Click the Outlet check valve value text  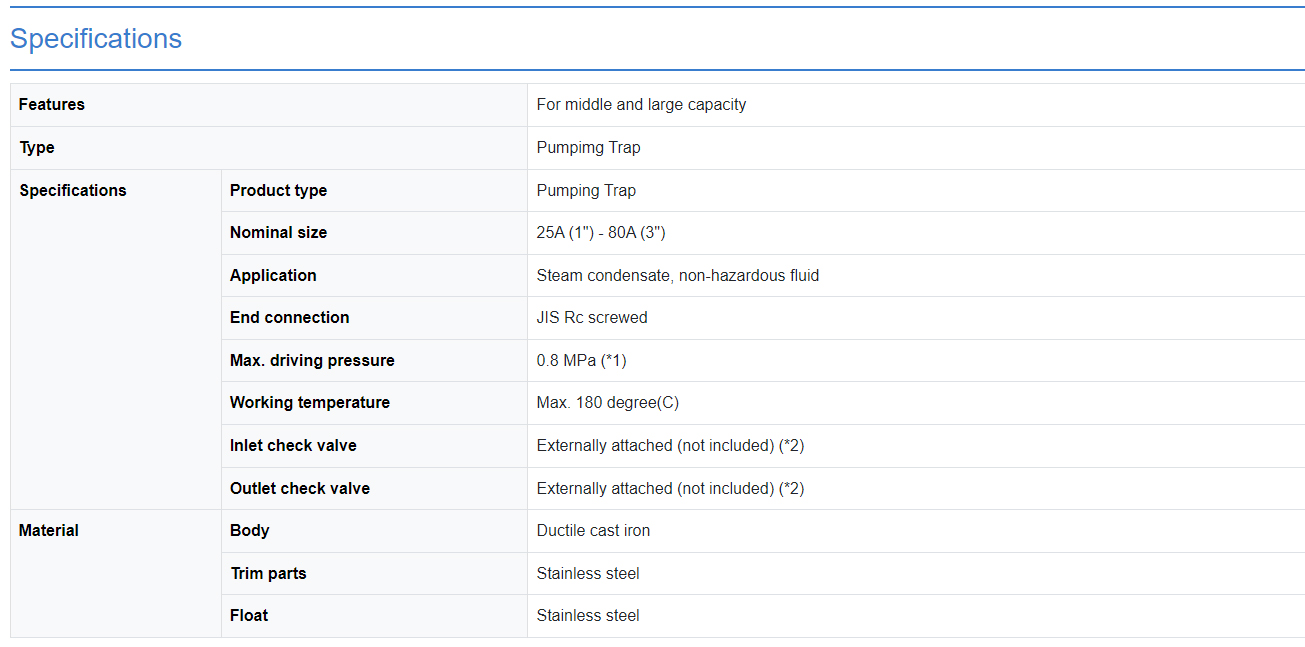670,489
